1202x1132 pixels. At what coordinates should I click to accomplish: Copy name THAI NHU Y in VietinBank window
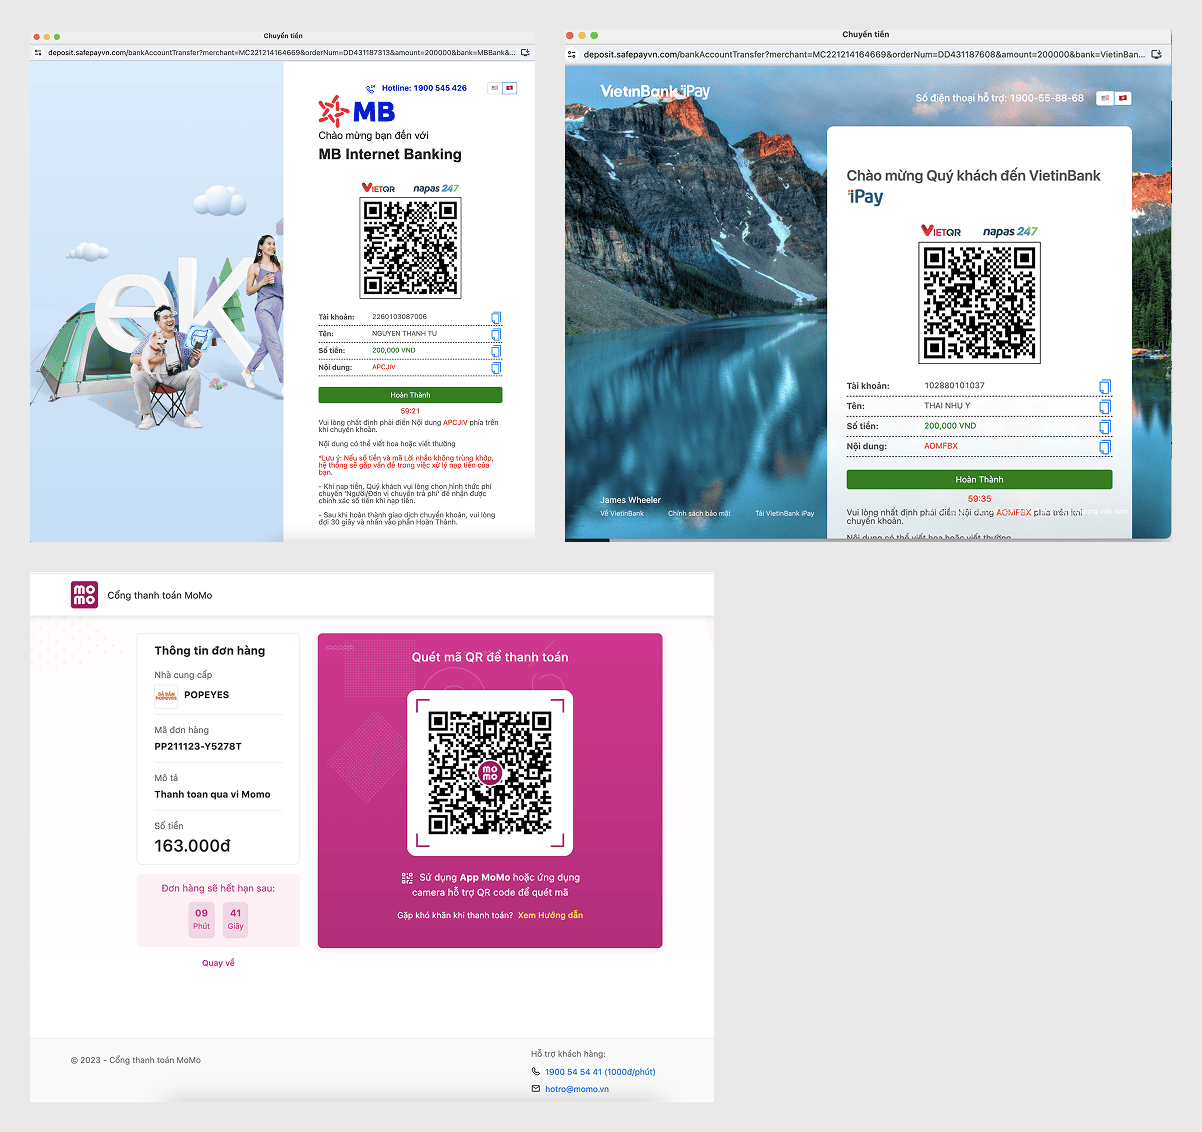pyautogui.click(x=1105, y=406)
